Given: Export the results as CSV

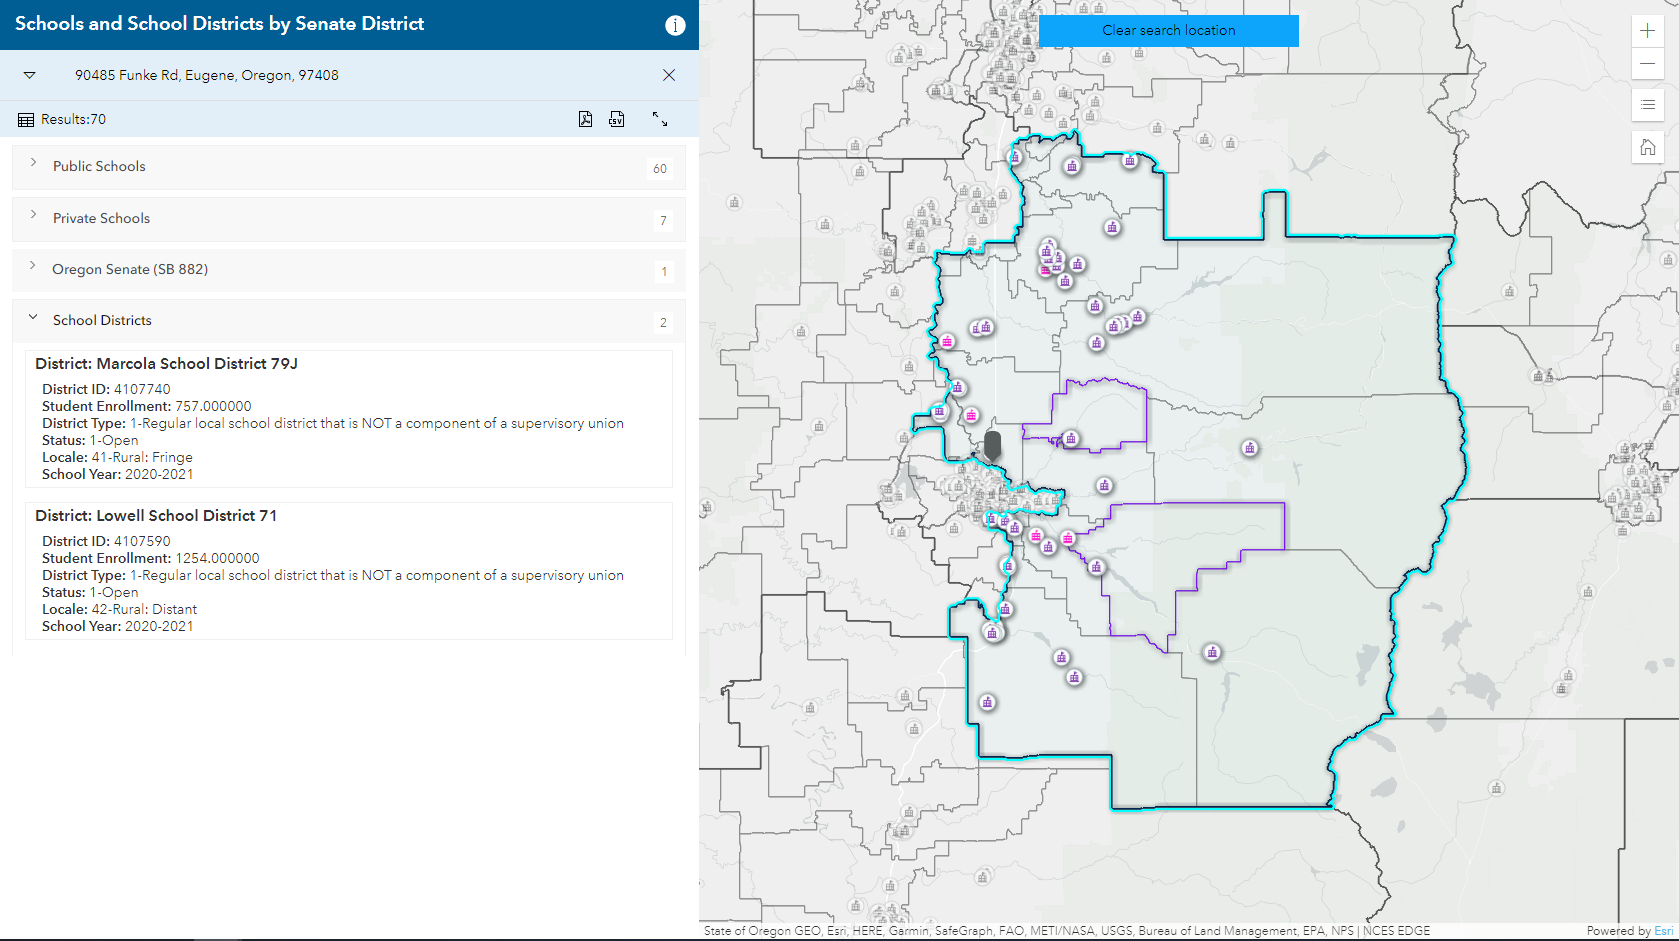Looking at the screenshot, I should 616,119.
